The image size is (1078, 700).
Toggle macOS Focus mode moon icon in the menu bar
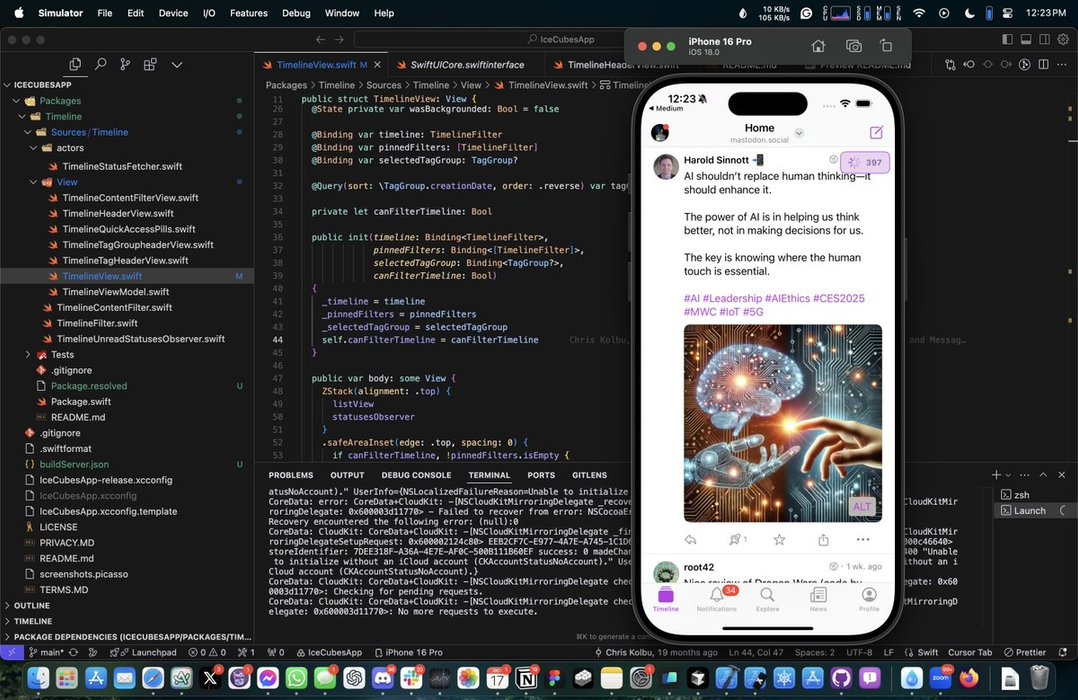point(969,13)
